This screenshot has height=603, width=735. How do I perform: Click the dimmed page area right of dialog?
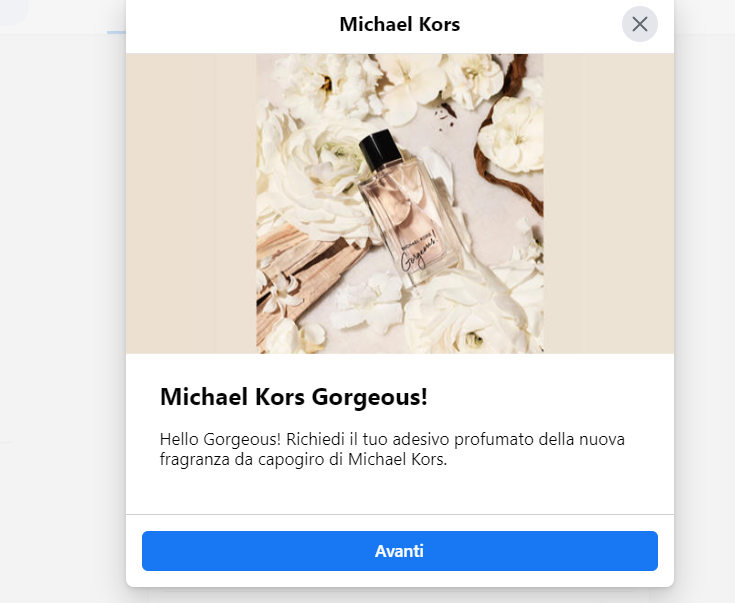[705, 300]
